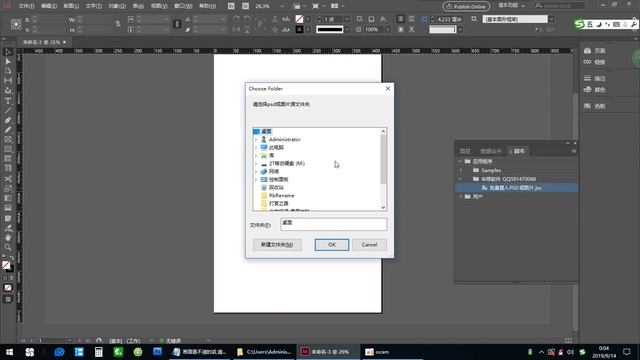Click the fill color swatch in control bar
Viewport: 640px width, 360px height.
click(x=299, y=19)
